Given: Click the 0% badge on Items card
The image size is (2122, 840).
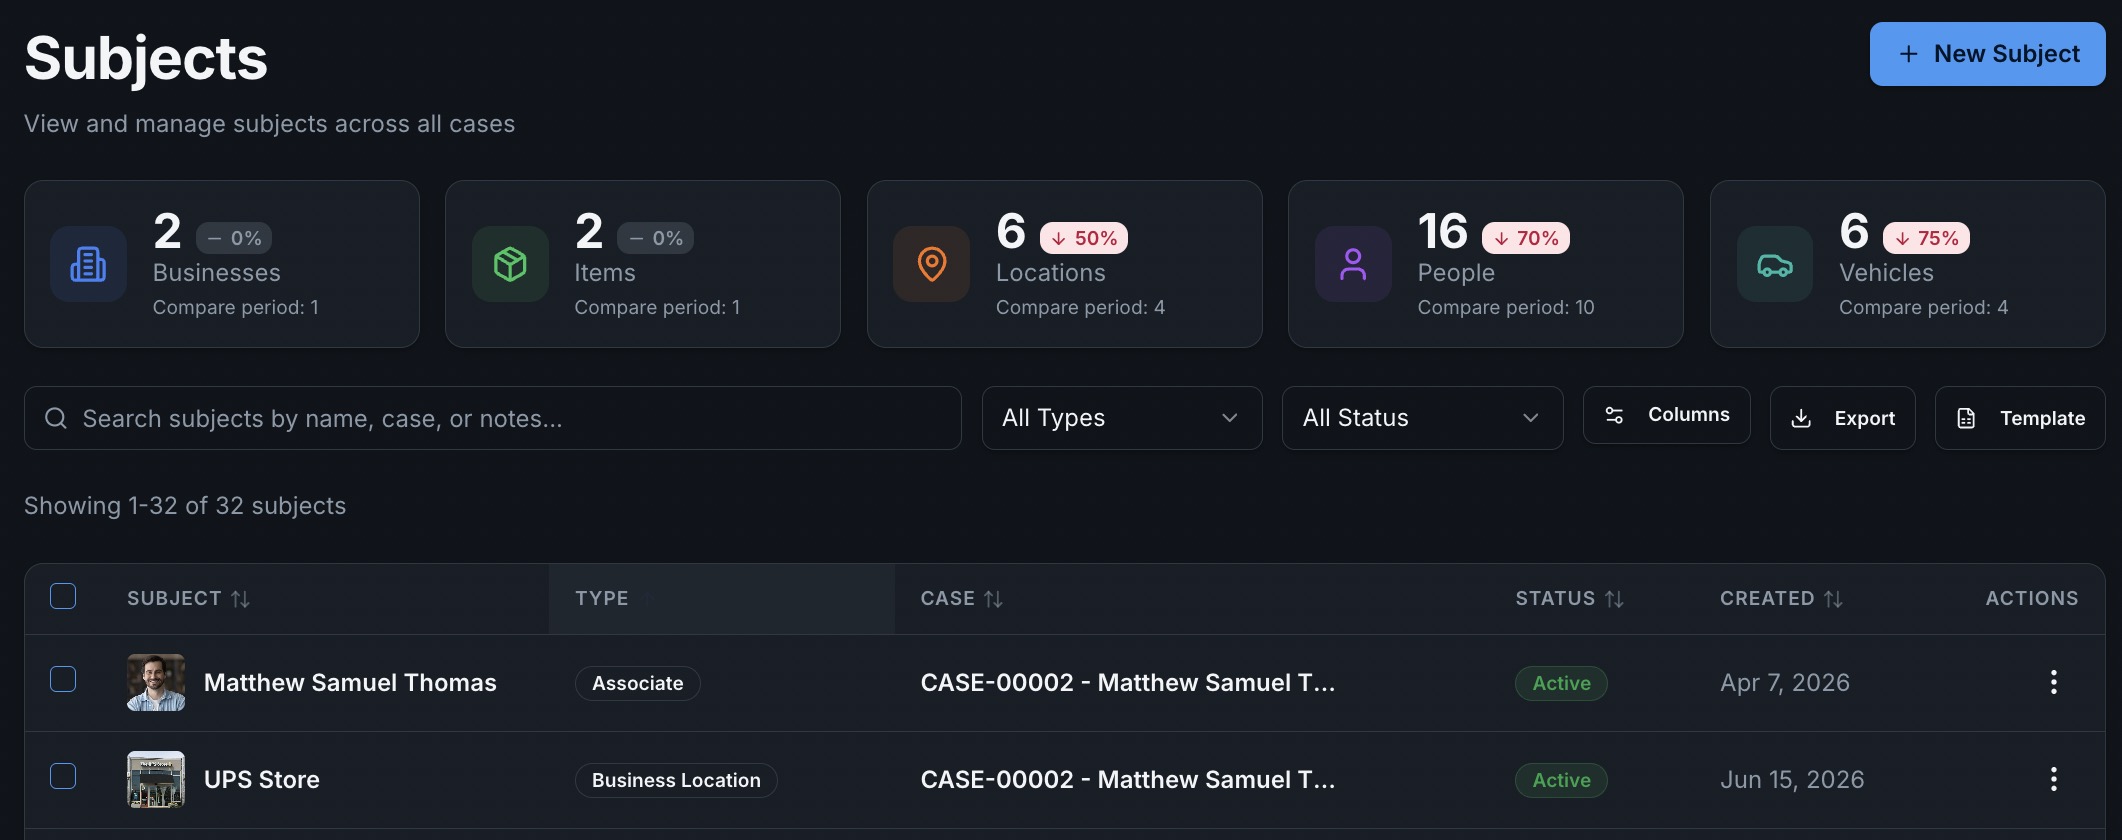Looking at the screenshot, I should [656, 238].
